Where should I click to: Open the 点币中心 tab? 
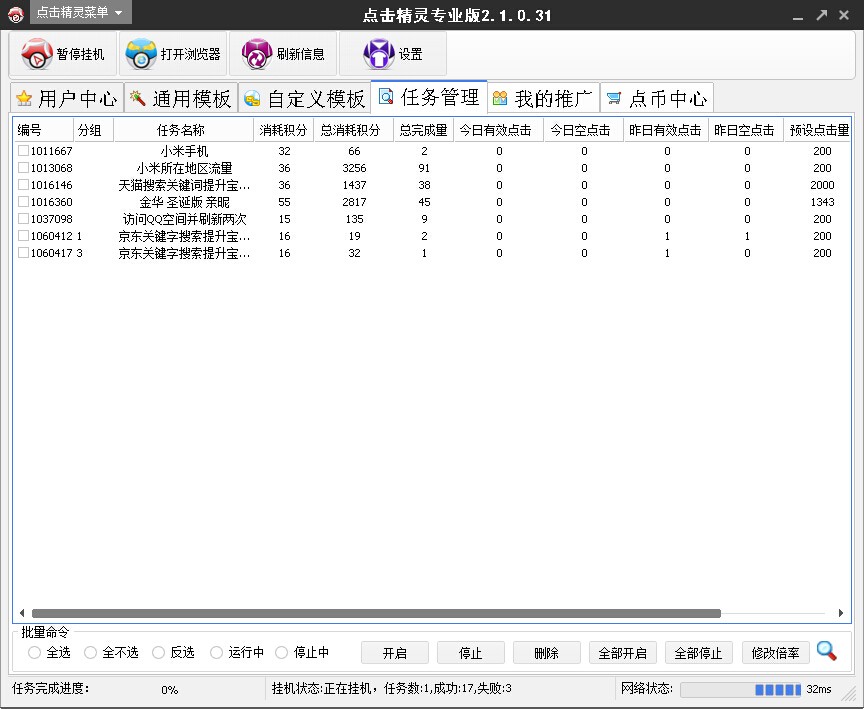[x=657, y=98]
